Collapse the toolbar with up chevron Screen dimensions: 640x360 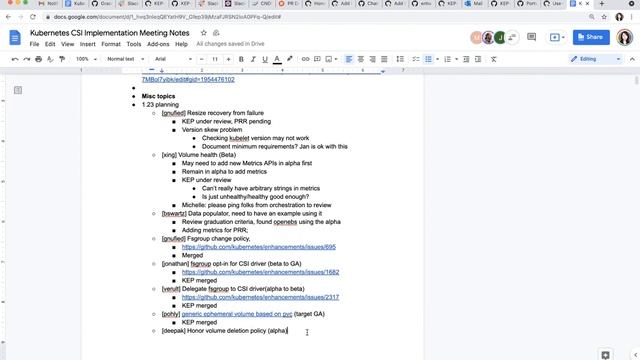[632, 59]
